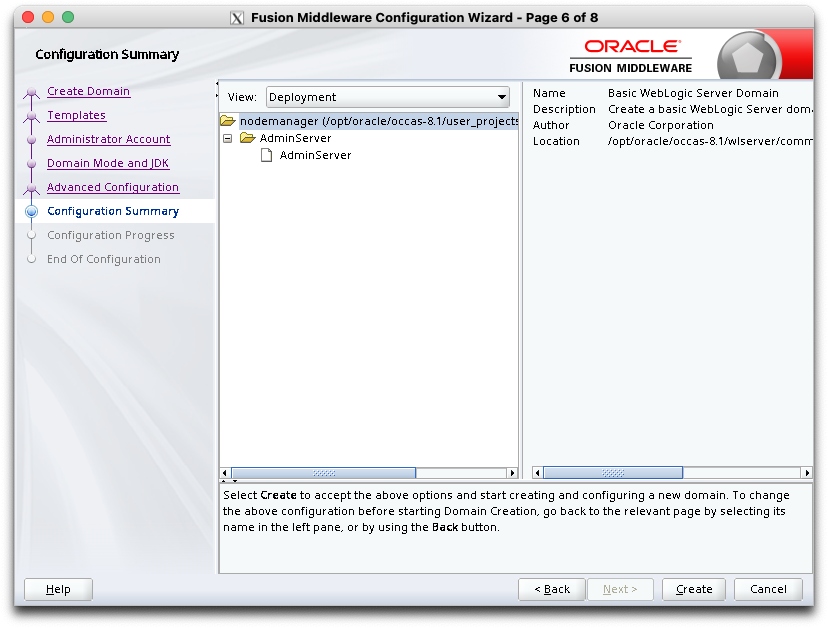Go to the Templates step

[76, 115]
